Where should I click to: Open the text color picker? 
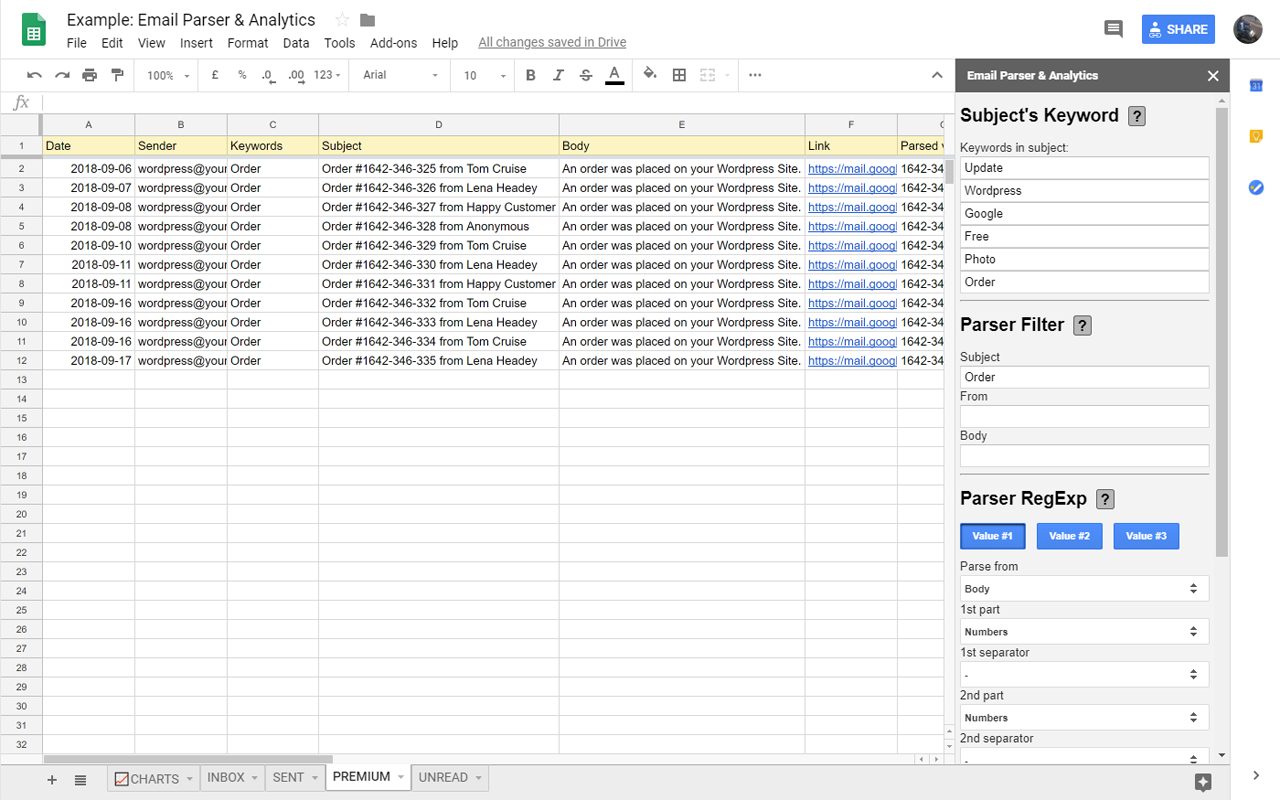[613, 75]
